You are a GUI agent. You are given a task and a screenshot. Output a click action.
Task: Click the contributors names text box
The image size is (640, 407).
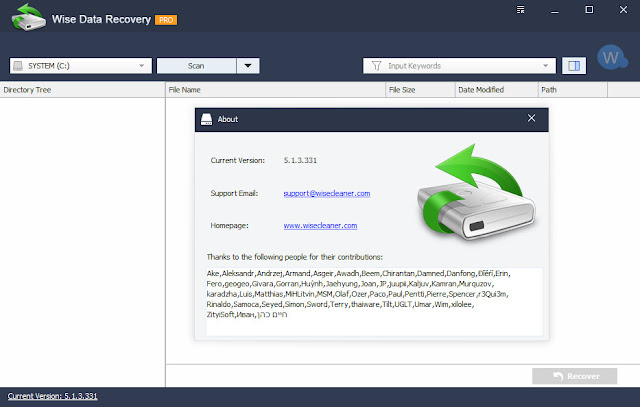375,302
